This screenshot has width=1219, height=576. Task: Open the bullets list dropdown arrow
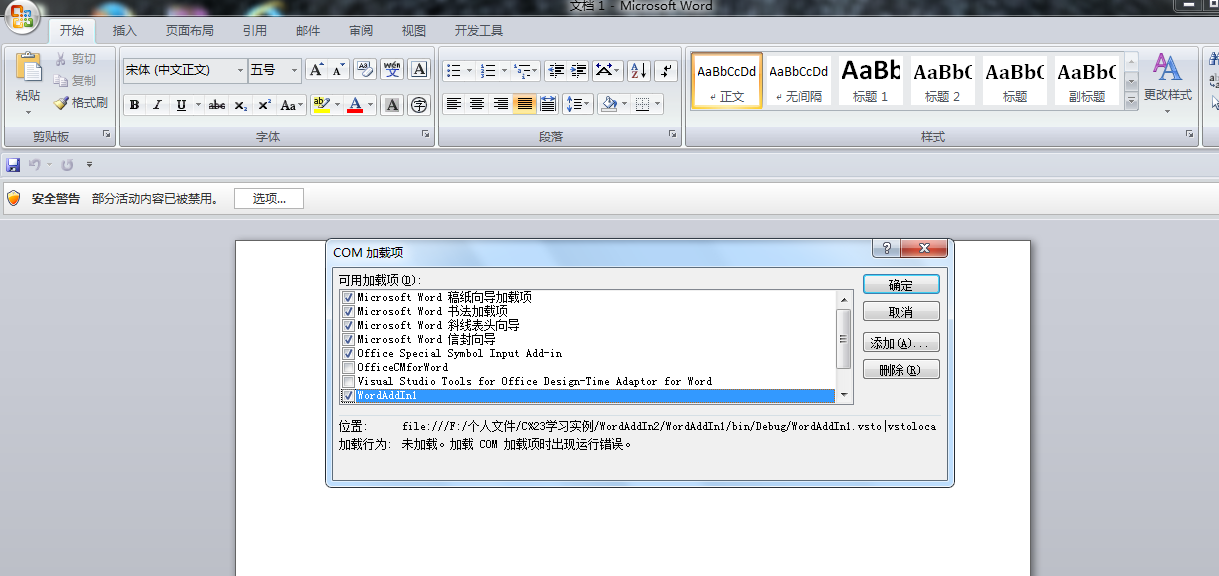click(x=469, y=70)
